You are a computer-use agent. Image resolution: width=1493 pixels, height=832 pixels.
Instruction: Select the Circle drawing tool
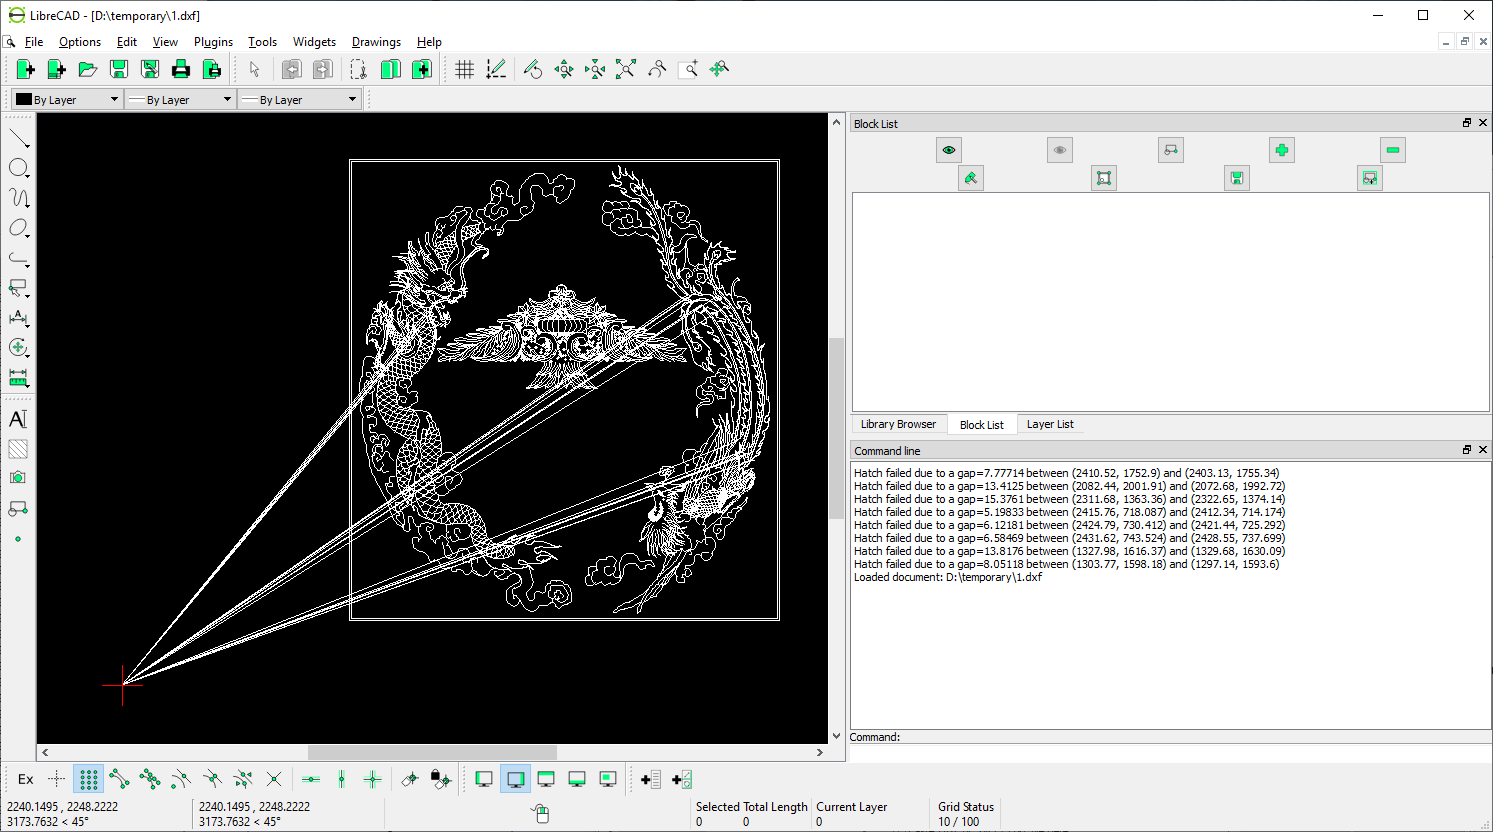pyautogui.click(x=18, y=168)
